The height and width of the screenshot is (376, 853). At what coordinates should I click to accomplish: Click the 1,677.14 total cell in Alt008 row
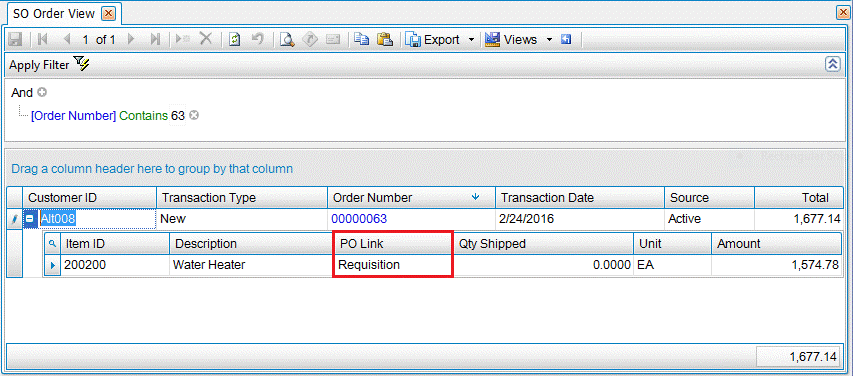(x=799, y=219)
